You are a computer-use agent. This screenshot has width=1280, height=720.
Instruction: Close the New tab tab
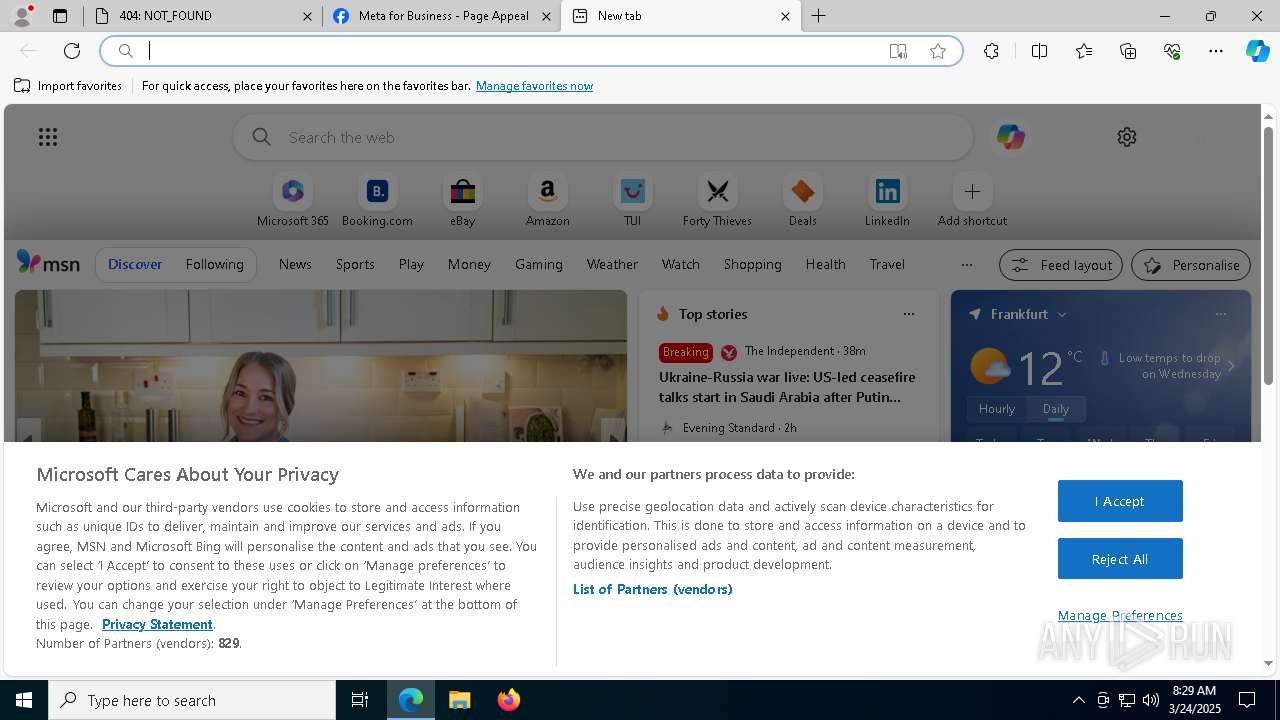785,16
